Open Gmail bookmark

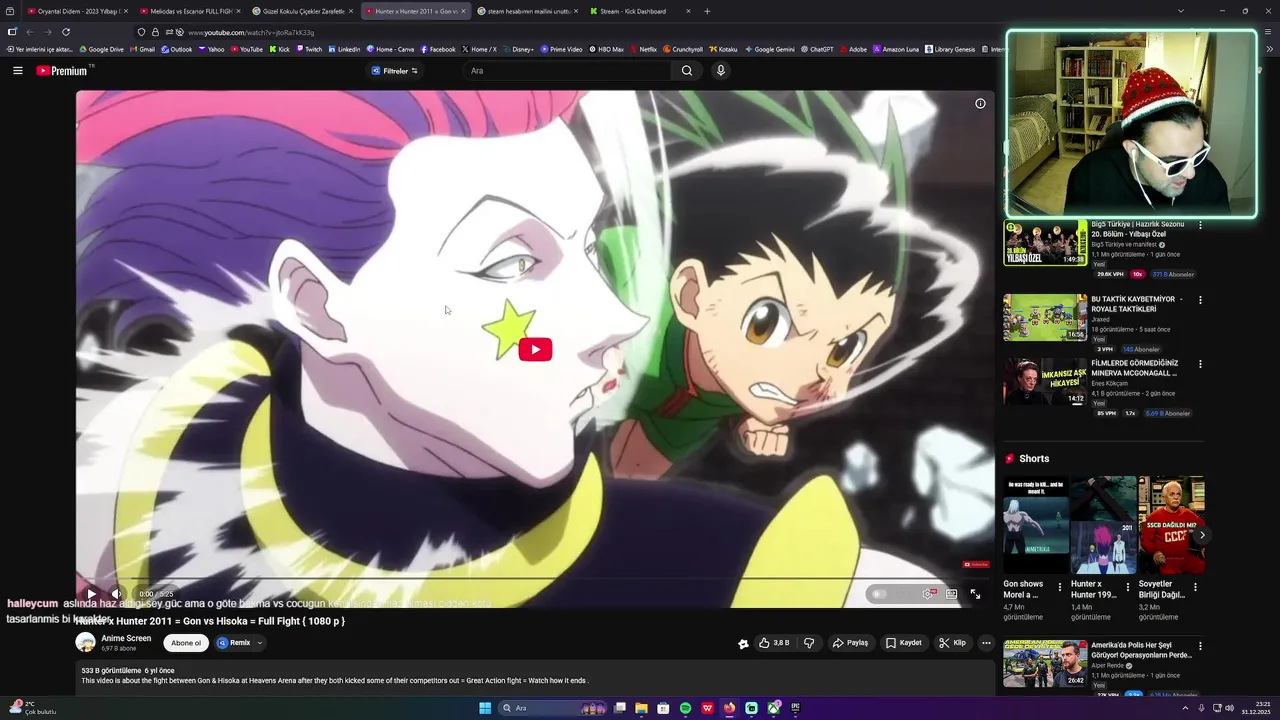(142, 49)
